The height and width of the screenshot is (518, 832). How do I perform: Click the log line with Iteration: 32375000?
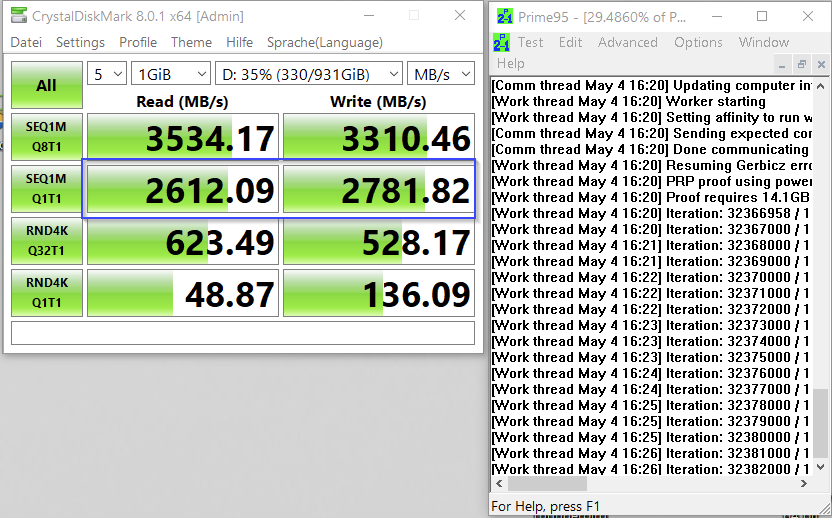652,357
